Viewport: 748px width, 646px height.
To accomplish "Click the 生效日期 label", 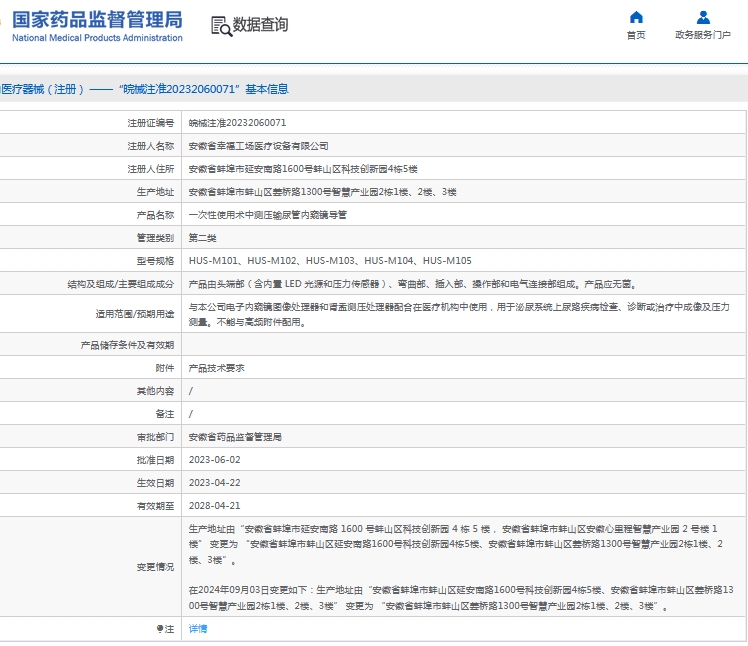I will [x=156, y=483].
